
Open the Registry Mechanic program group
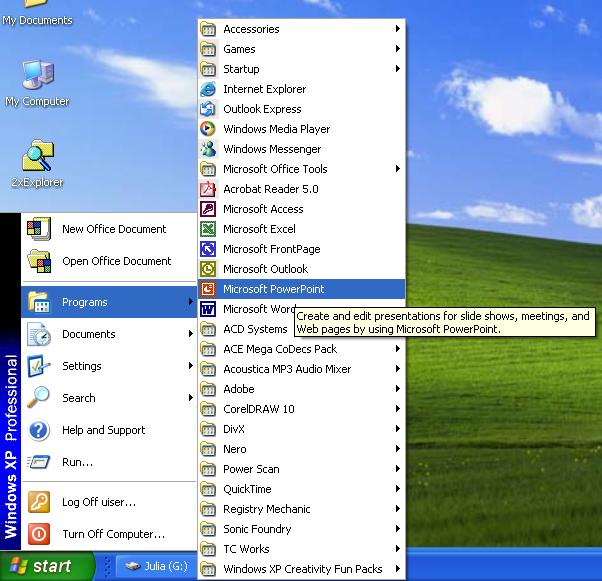(x=301, y=509)
